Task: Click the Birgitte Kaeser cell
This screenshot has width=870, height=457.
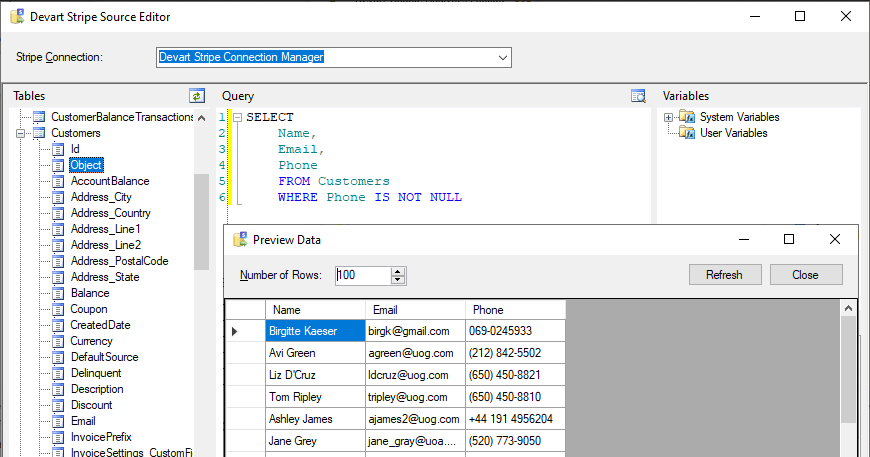Action: coord(315,331)
